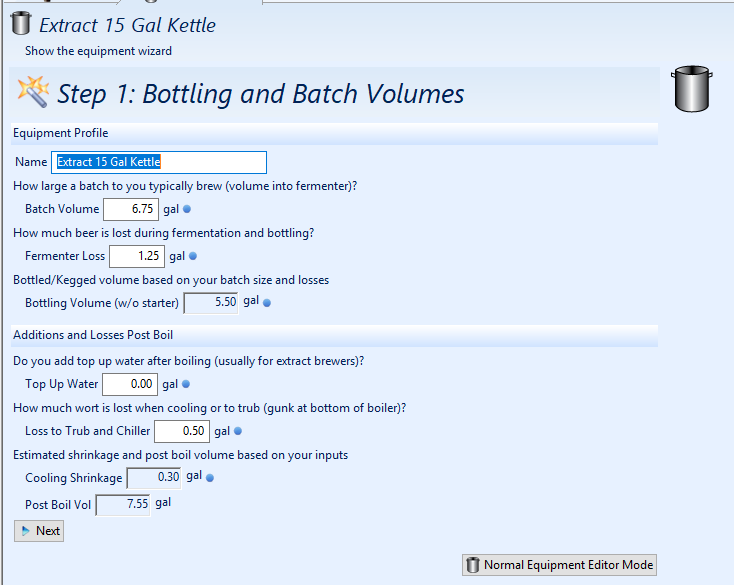Click the blue dot beside Bottling Volume
Screen dimensions: 734x585
[267, 303]
